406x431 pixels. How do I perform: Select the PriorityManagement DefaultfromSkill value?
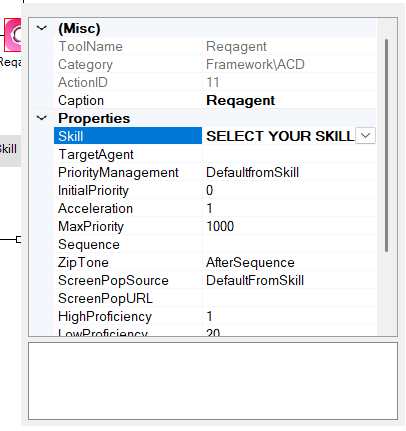[x=253, y=172]
